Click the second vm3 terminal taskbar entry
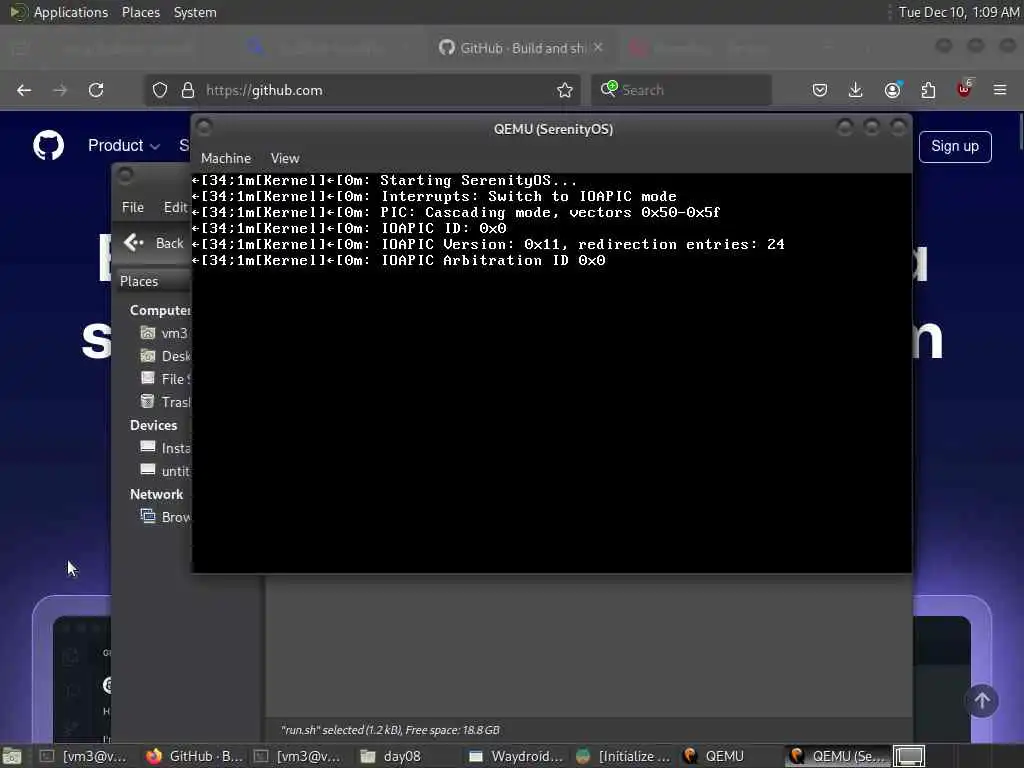 pos(299,756)
